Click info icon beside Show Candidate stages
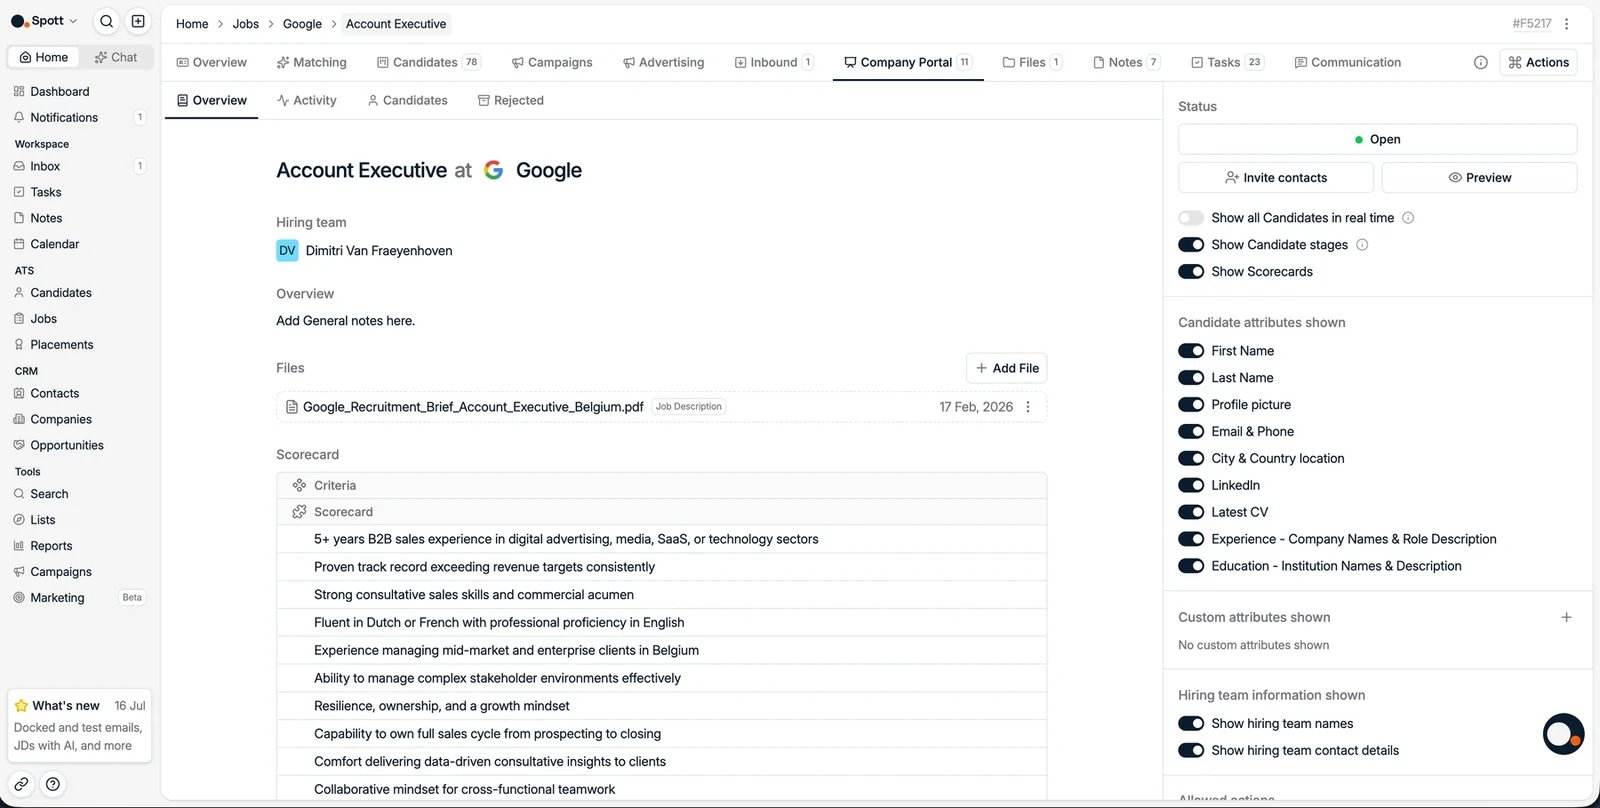1600x808 pixels. point(1362,245)
